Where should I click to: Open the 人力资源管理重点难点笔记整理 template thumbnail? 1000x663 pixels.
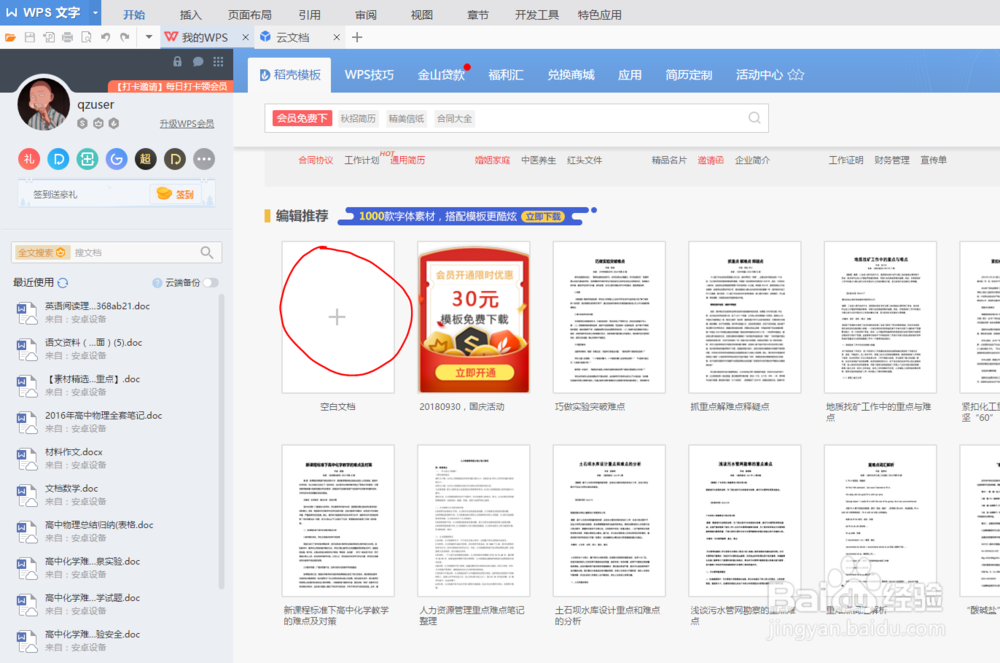[474, 521]
